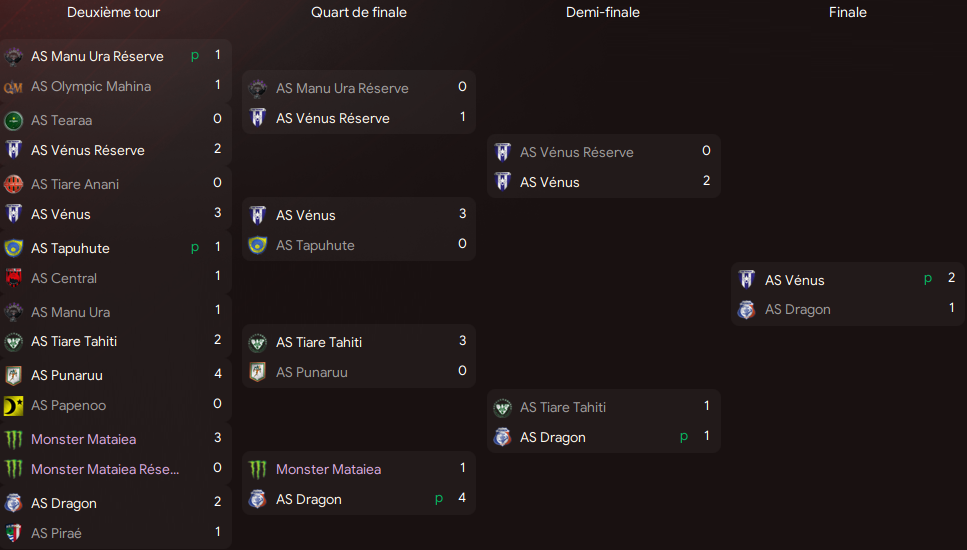Open AS Manu Ura Réserve in Deuxième tour

point(97,56)
